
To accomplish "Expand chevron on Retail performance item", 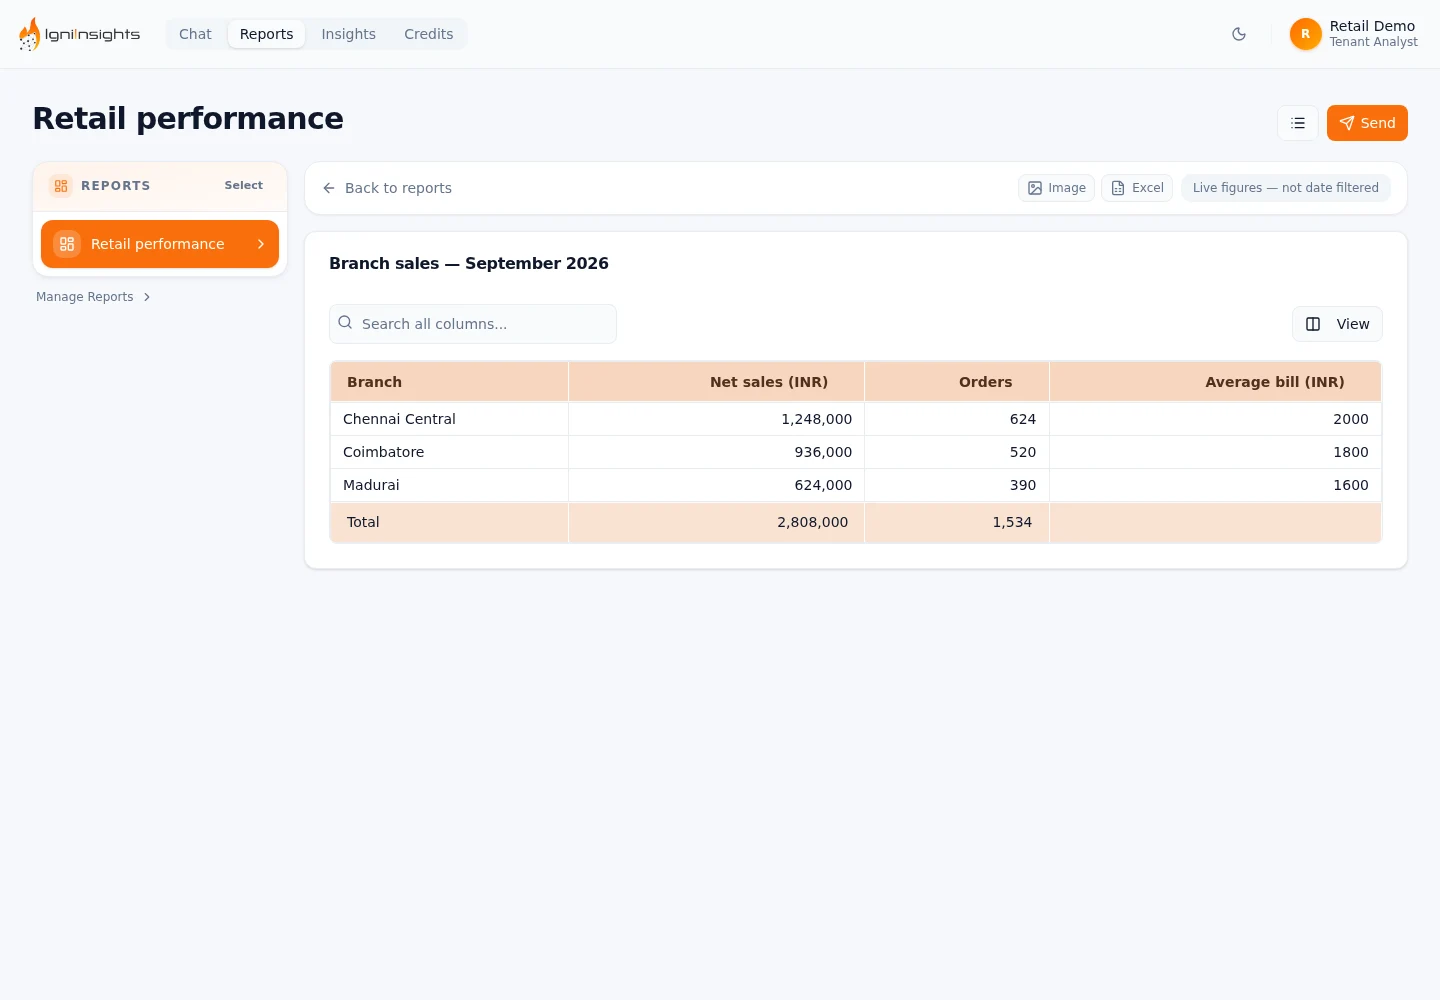I will pos(261,244).
